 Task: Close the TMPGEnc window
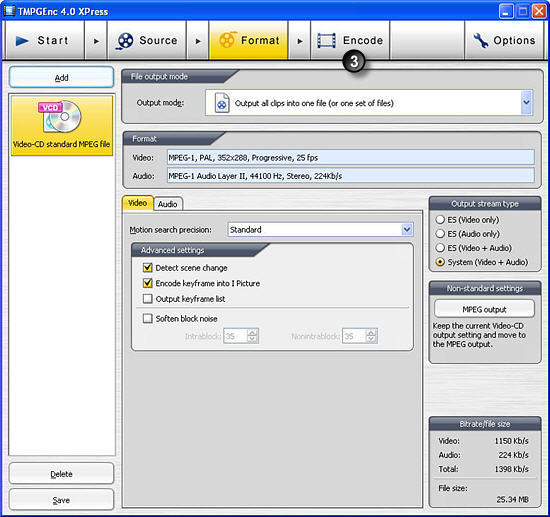coord(539,11)
